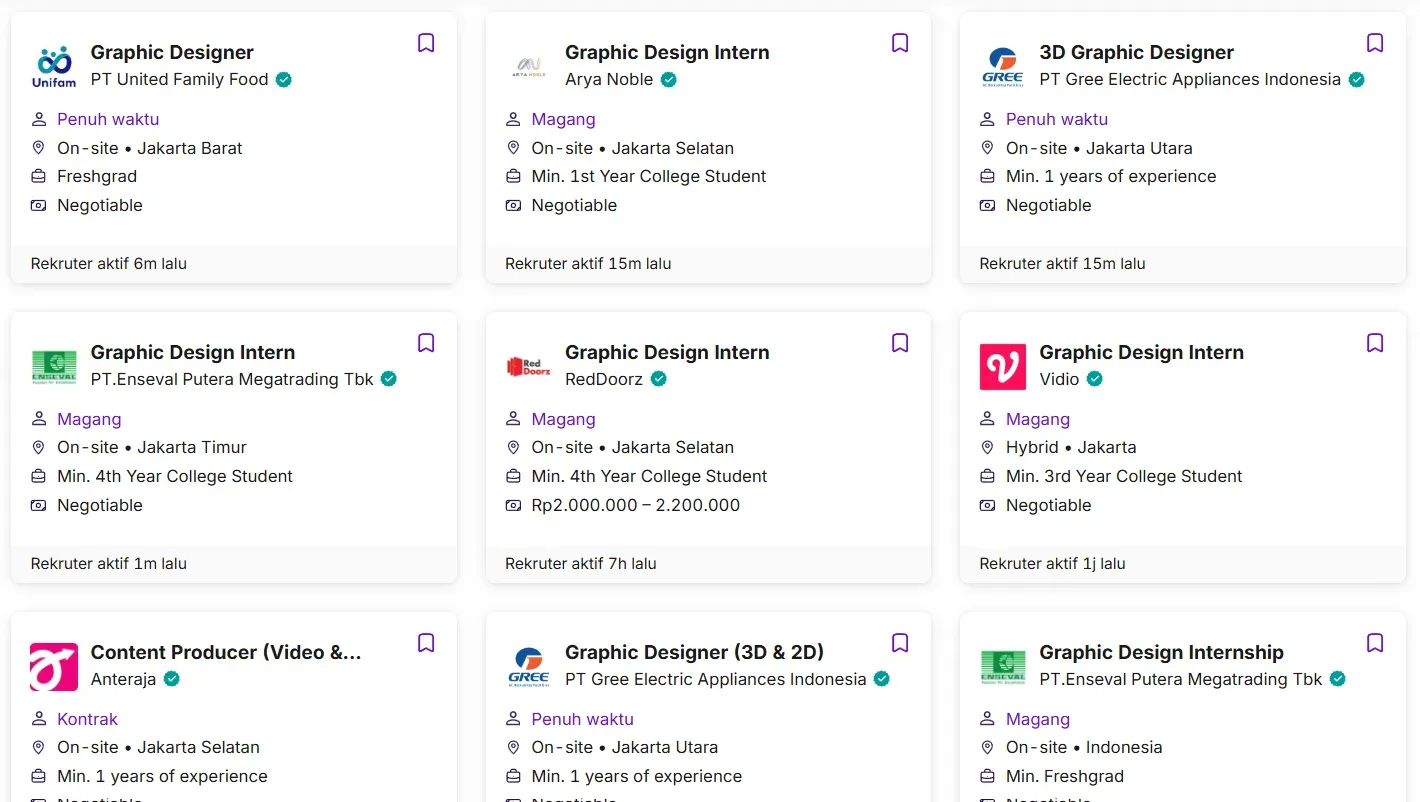This screenshot has width=1420, height=802.
Task: Click GREE logo on 3D Graphic Designer card
Action: [1003, 67]
